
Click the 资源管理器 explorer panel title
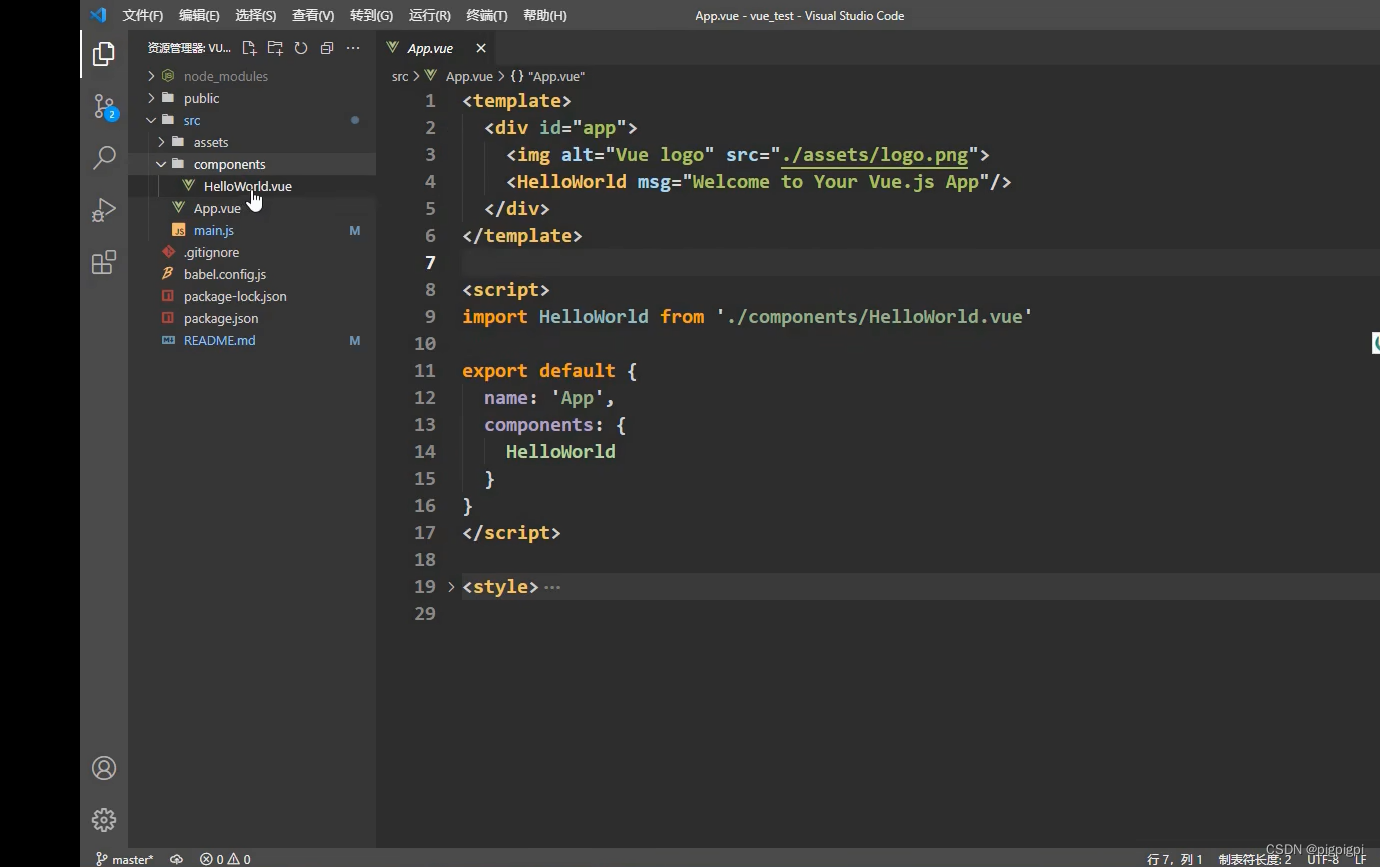[x=189, y=48]
